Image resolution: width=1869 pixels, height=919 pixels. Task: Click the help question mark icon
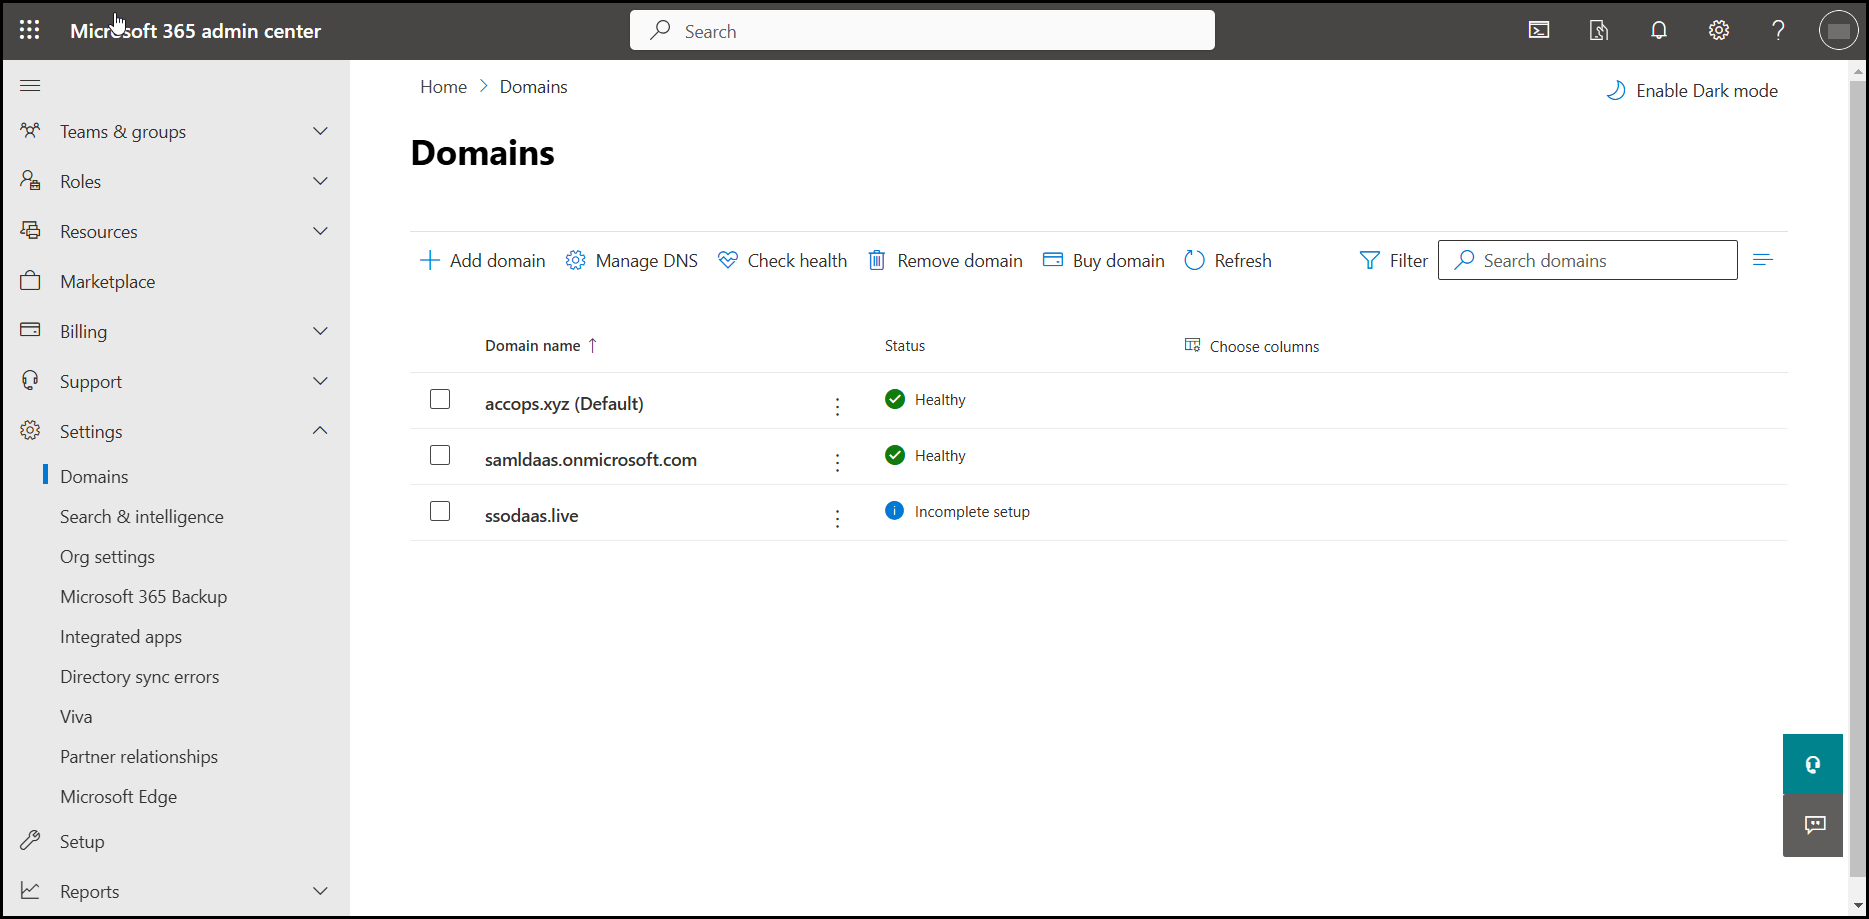pyautogui.click(x=1778, y=30)
